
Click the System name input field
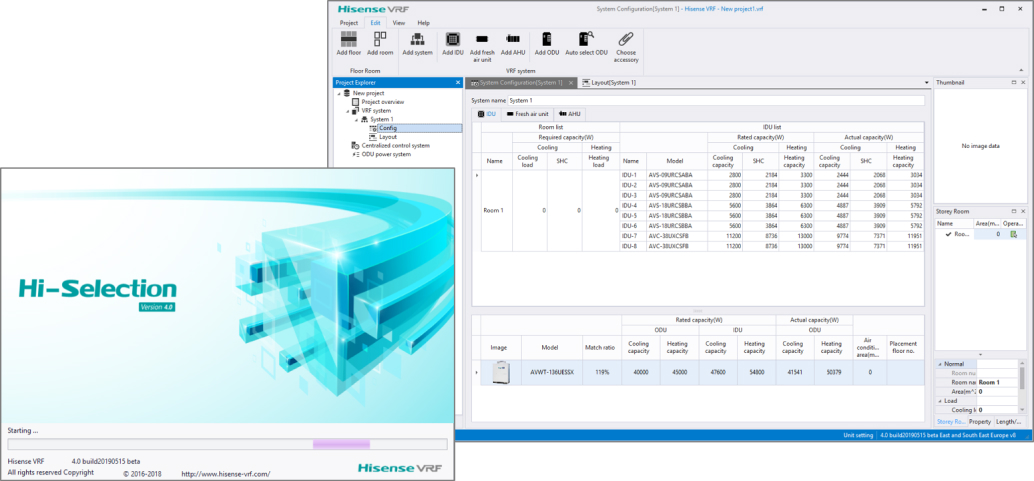coord(716,100)
